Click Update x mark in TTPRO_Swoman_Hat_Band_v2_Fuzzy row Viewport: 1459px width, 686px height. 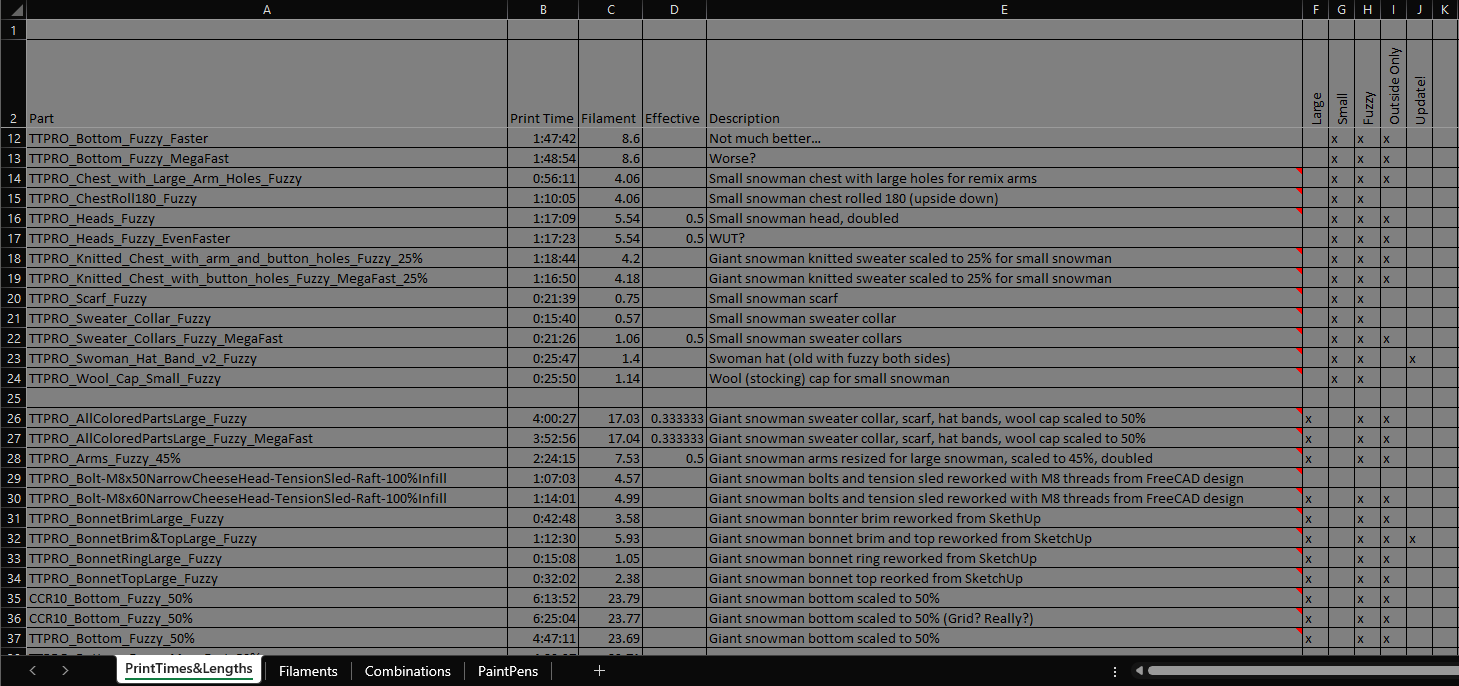[x=1412, y=359]
